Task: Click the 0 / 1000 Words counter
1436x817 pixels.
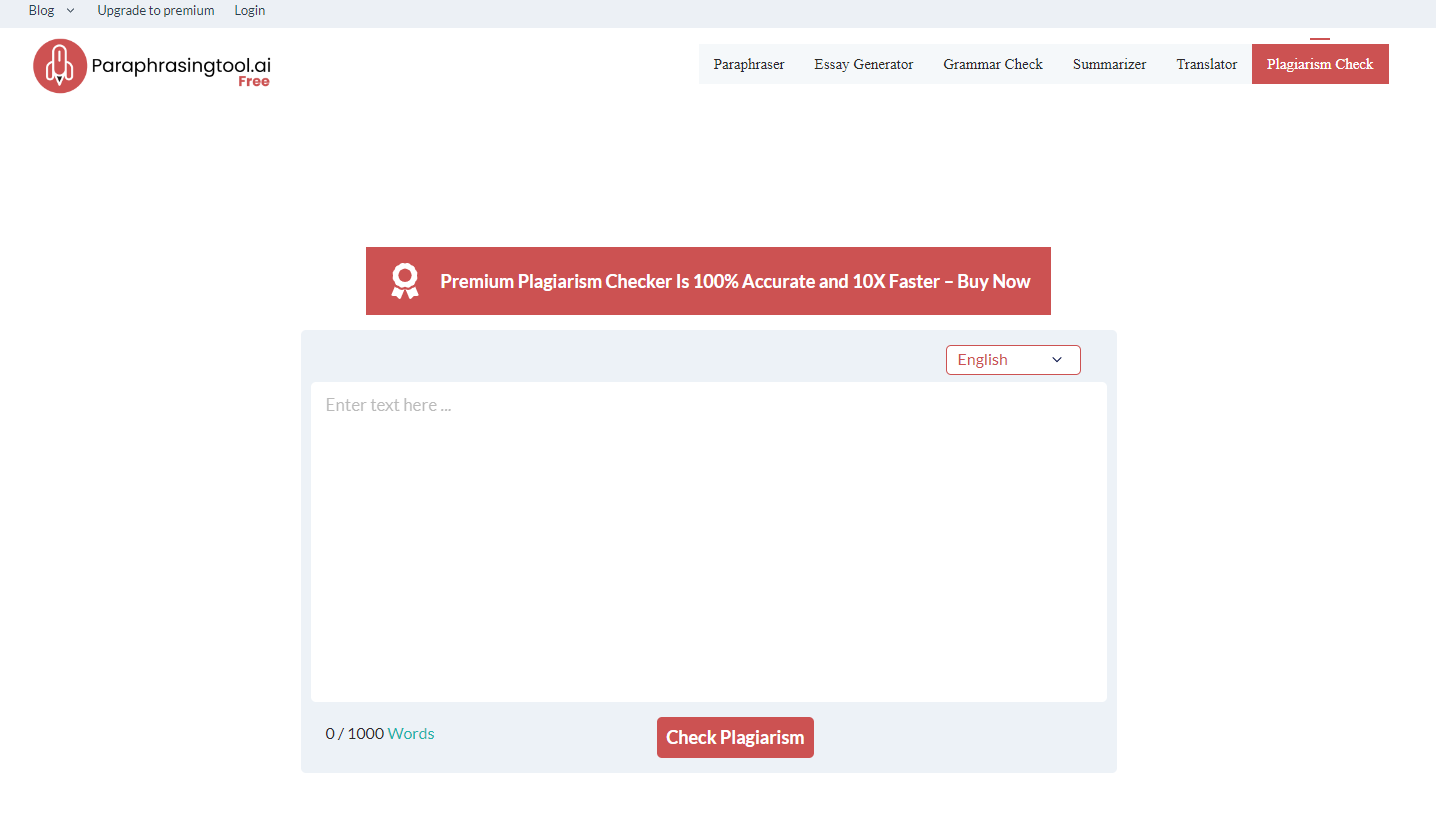Action: [x=380, y=734]
